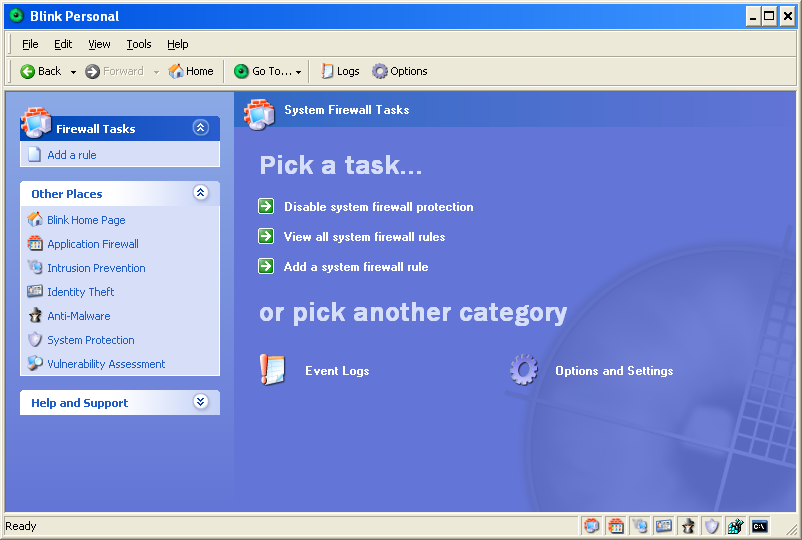Click the Blink Personal title bar eye icon
Viewport: 802px width, 540px height.
(16, 16)
